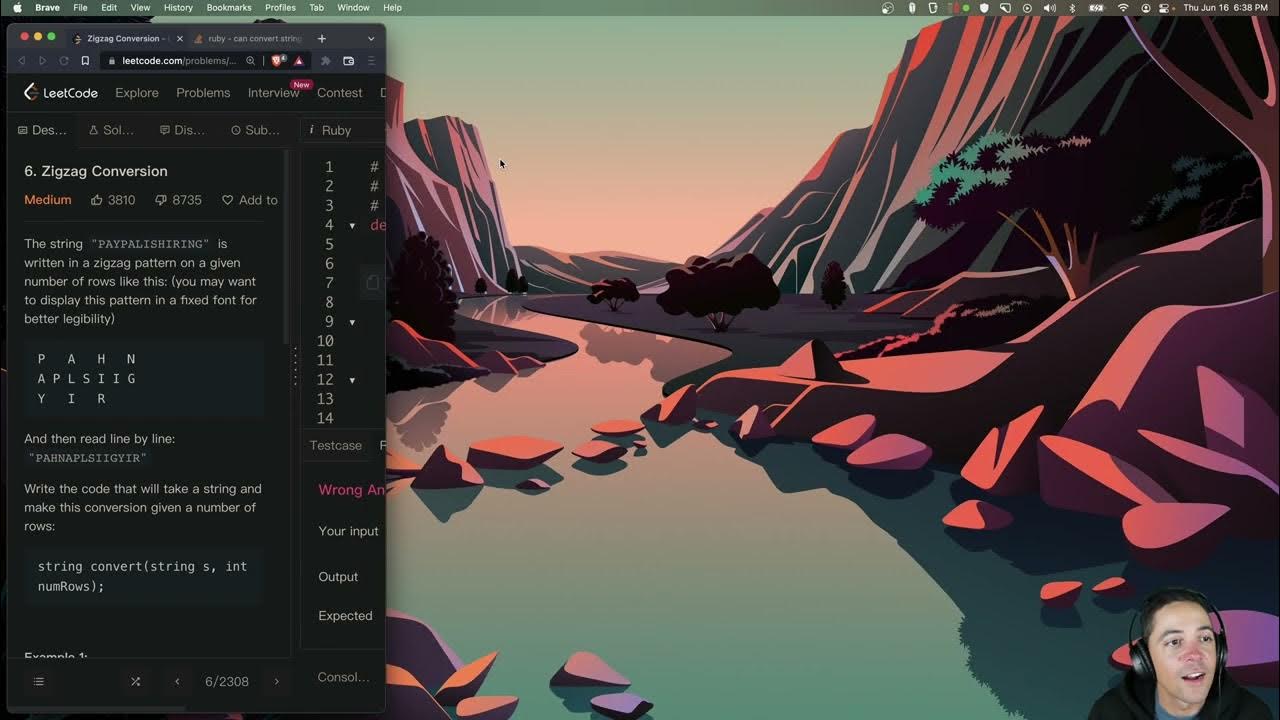1280x720 pixels.
Task: Open Brave Rewards triangle icon
Action: (x=298, y=61)
